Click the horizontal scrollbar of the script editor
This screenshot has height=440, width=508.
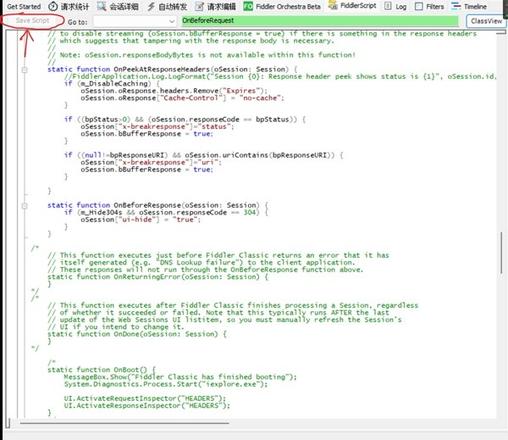click(124, 423)
